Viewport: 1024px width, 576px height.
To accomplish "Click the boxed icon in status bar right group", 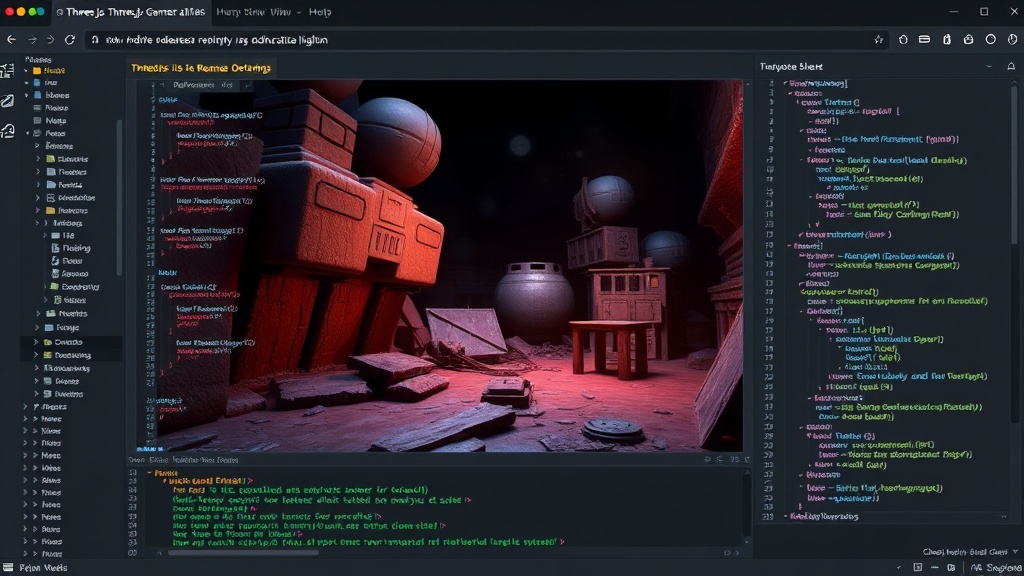I will 918,568.
